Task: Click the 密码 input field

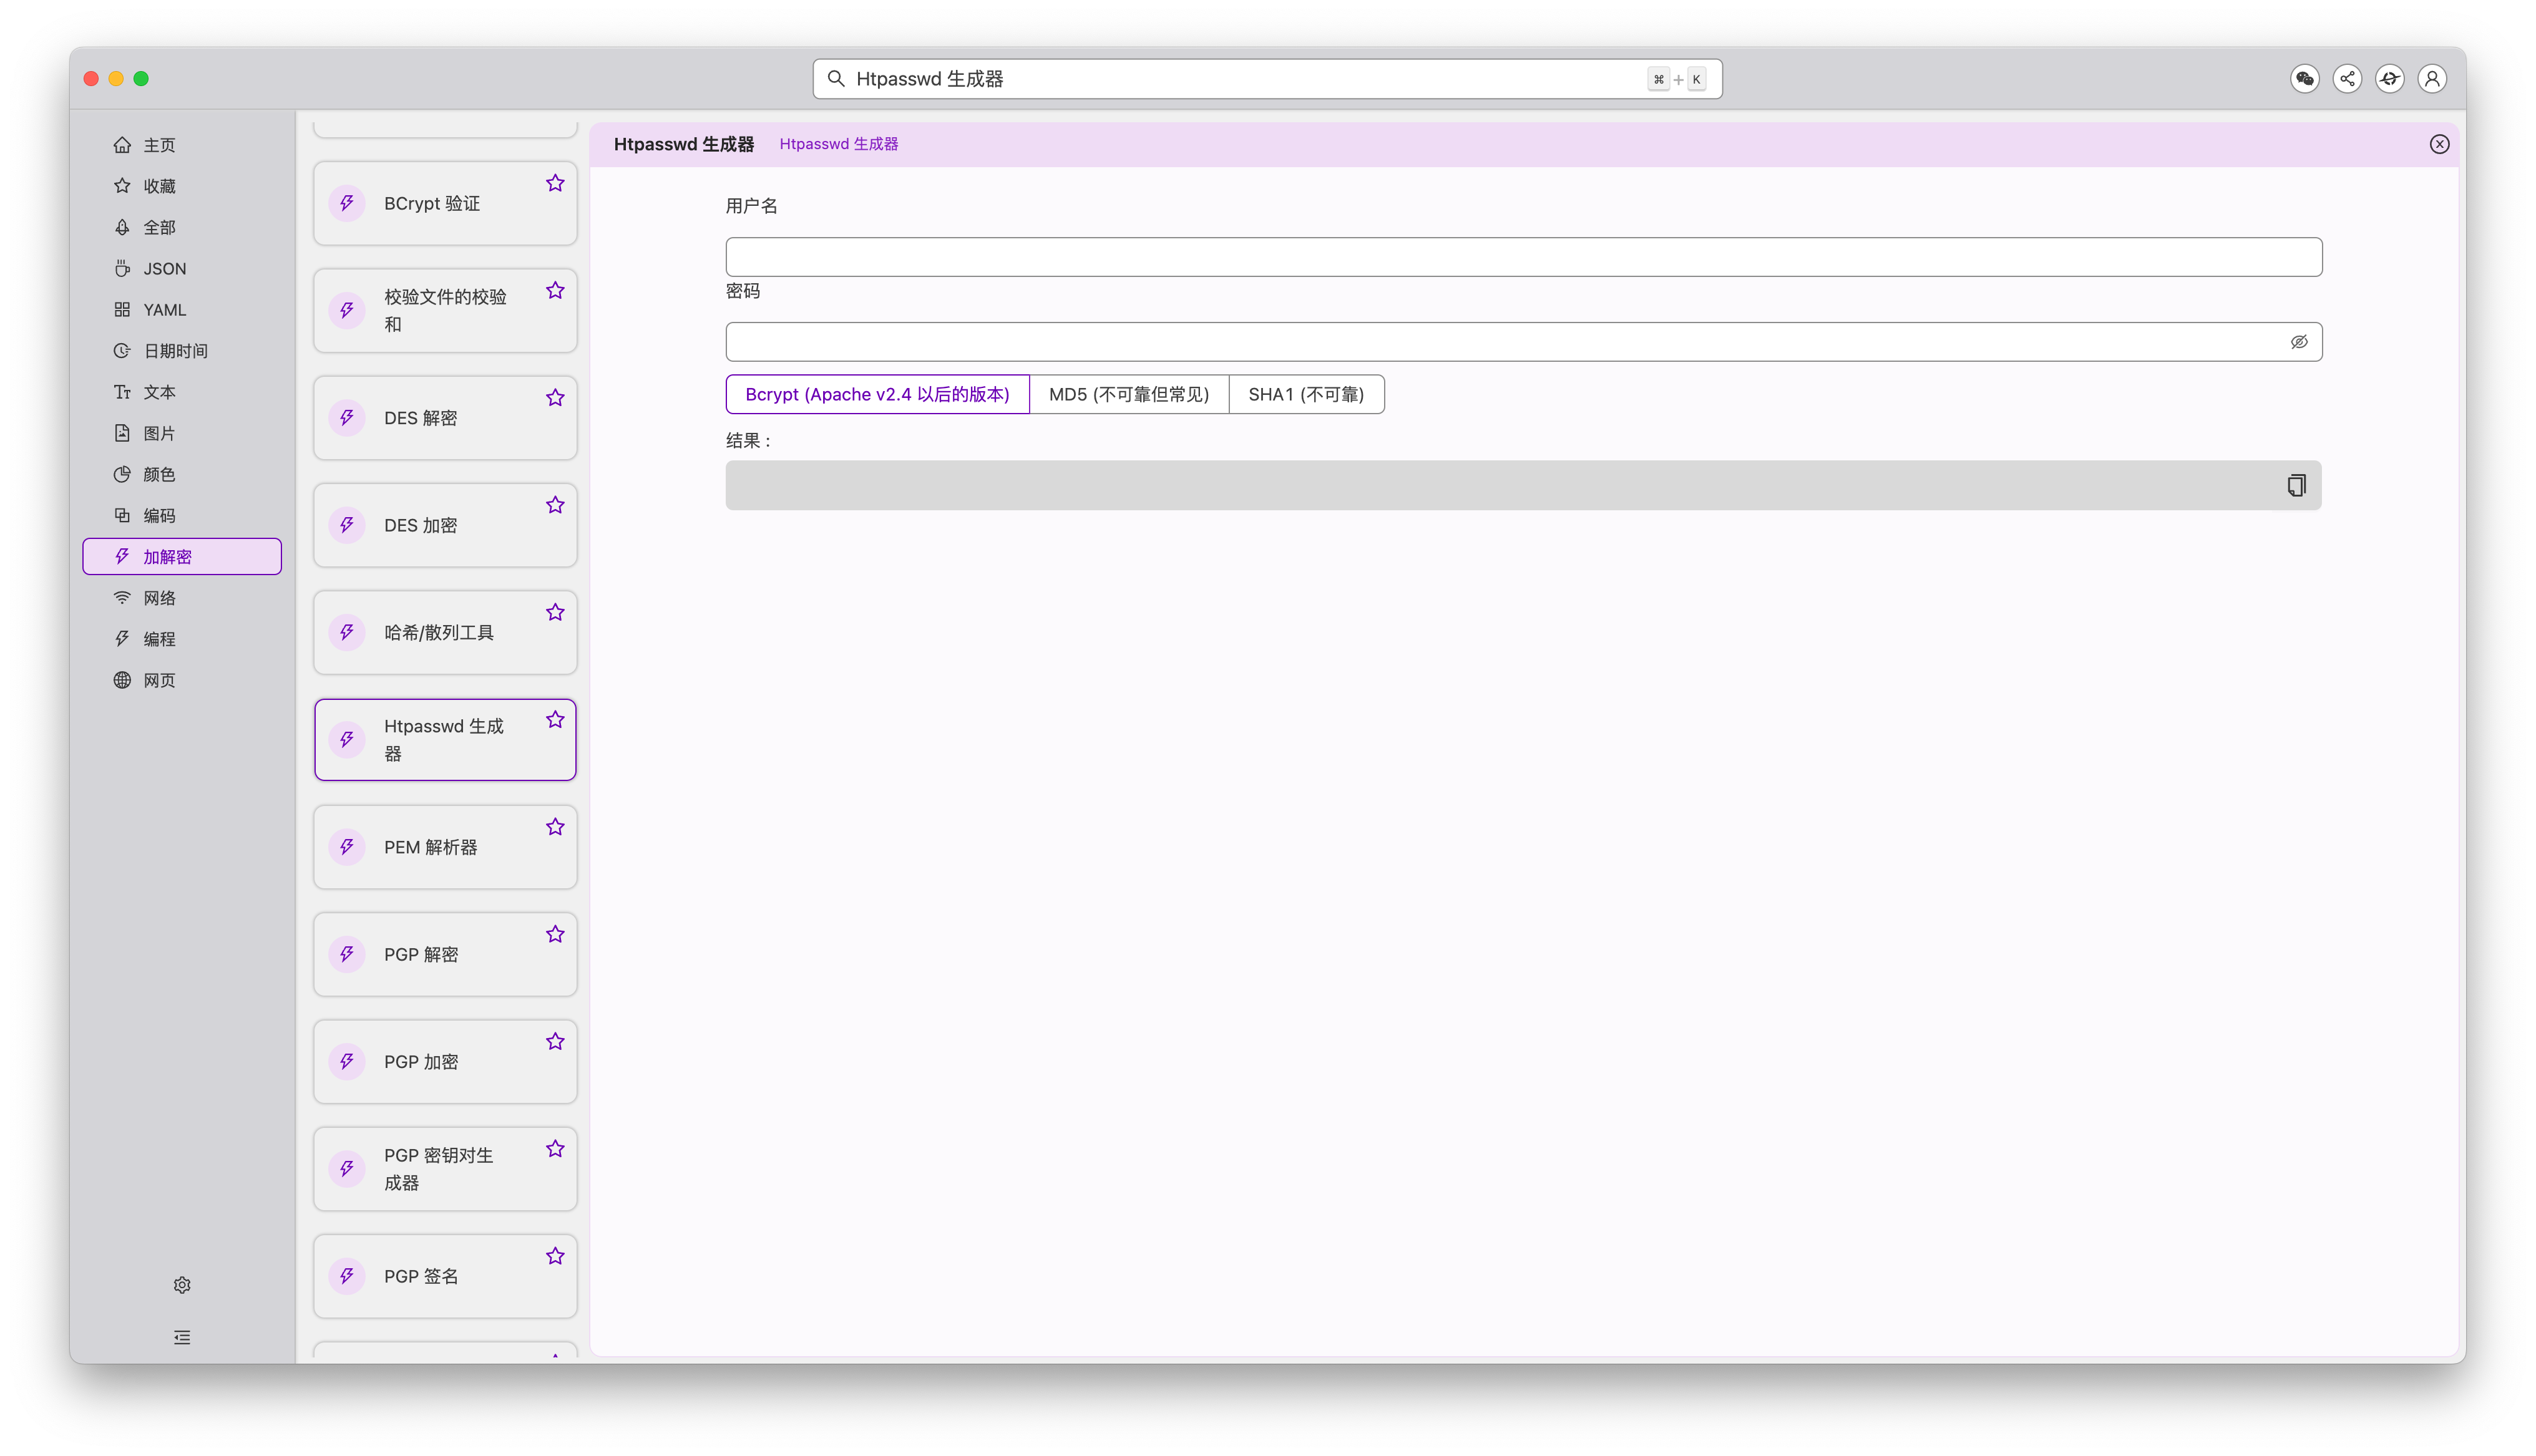Action: (1524, 342)
